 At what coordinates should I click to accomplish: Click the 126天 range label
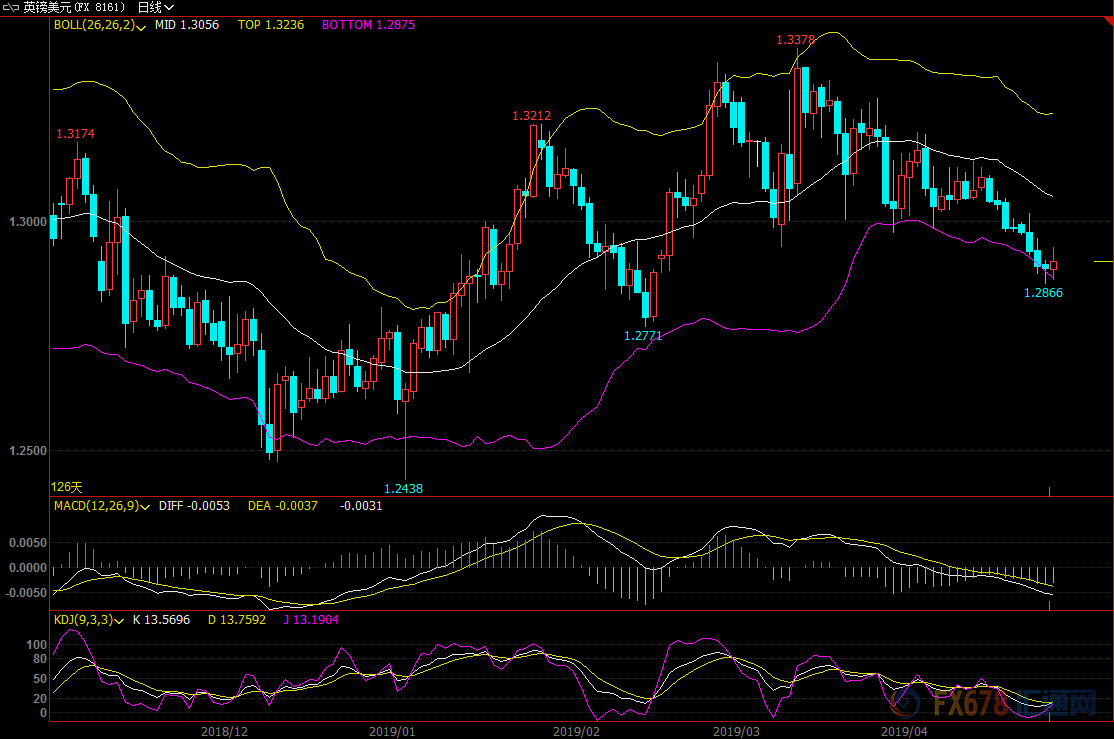tap(67, 487)
